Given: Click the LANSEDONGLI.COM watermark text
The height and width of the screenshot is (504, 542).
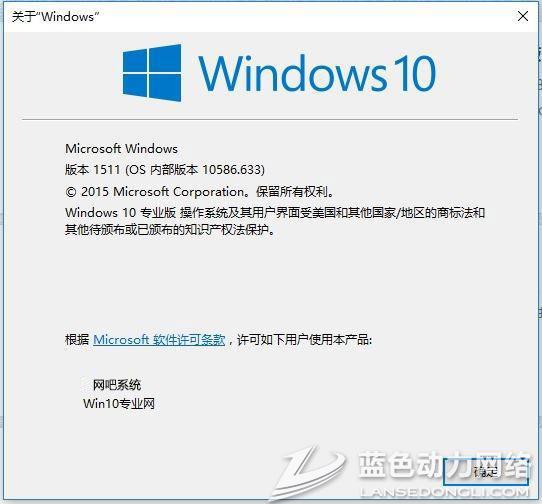Looking at the screenshot, I should (x=445, y=492).
